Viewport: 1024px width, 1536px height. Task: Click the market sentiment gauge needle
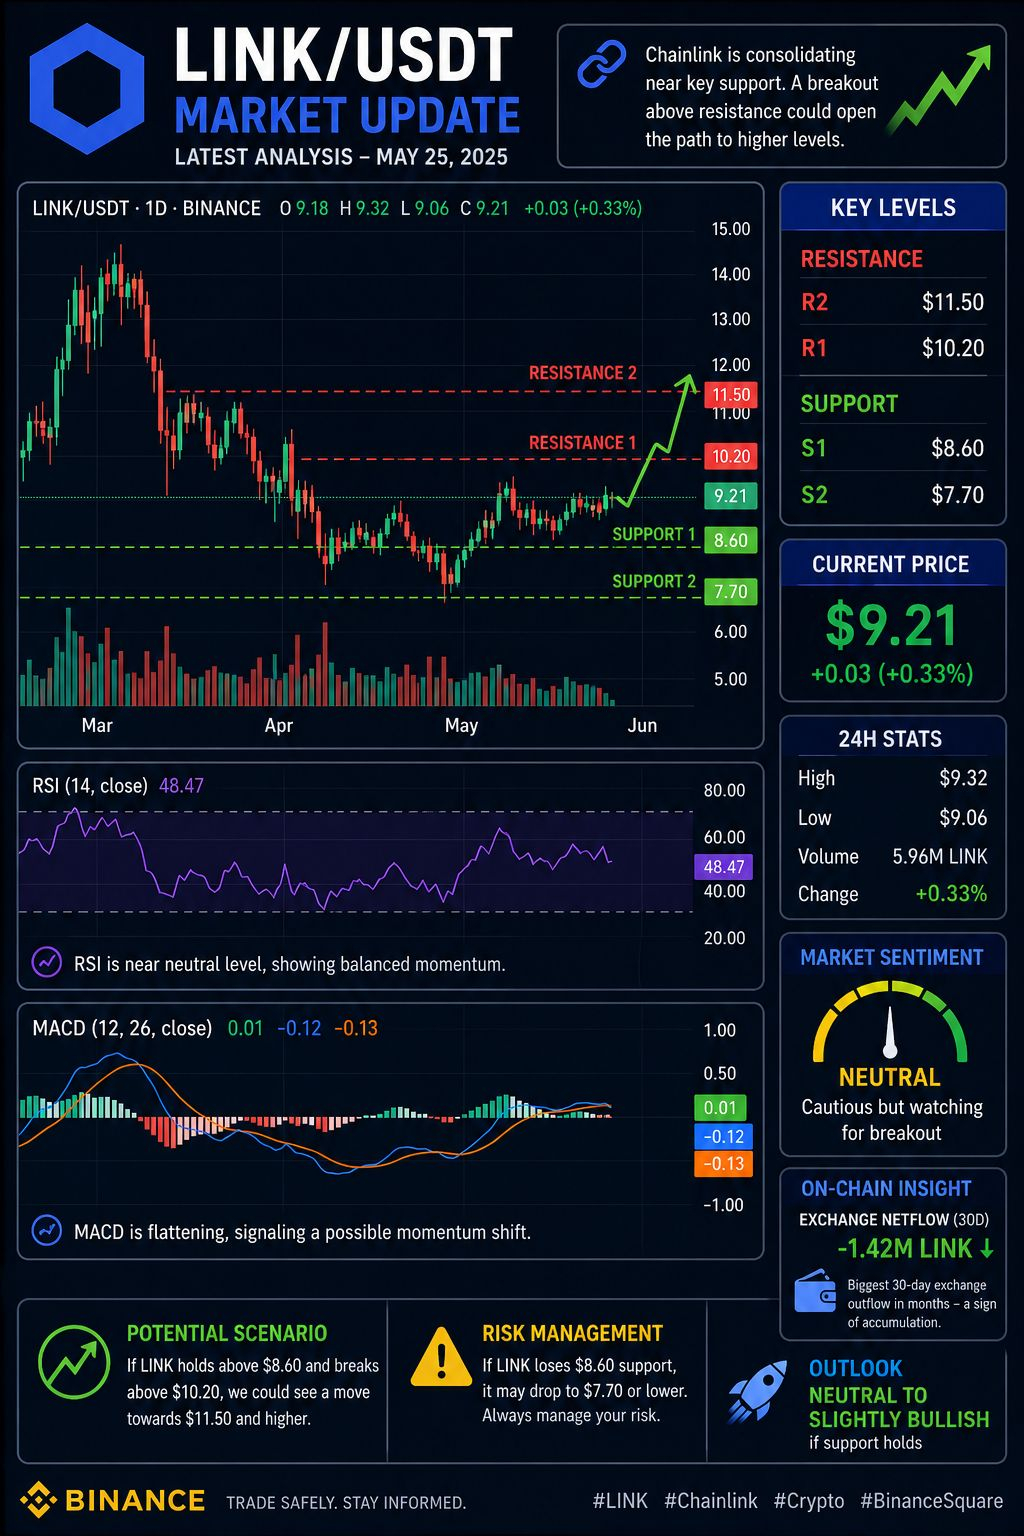coord(890,1032)
